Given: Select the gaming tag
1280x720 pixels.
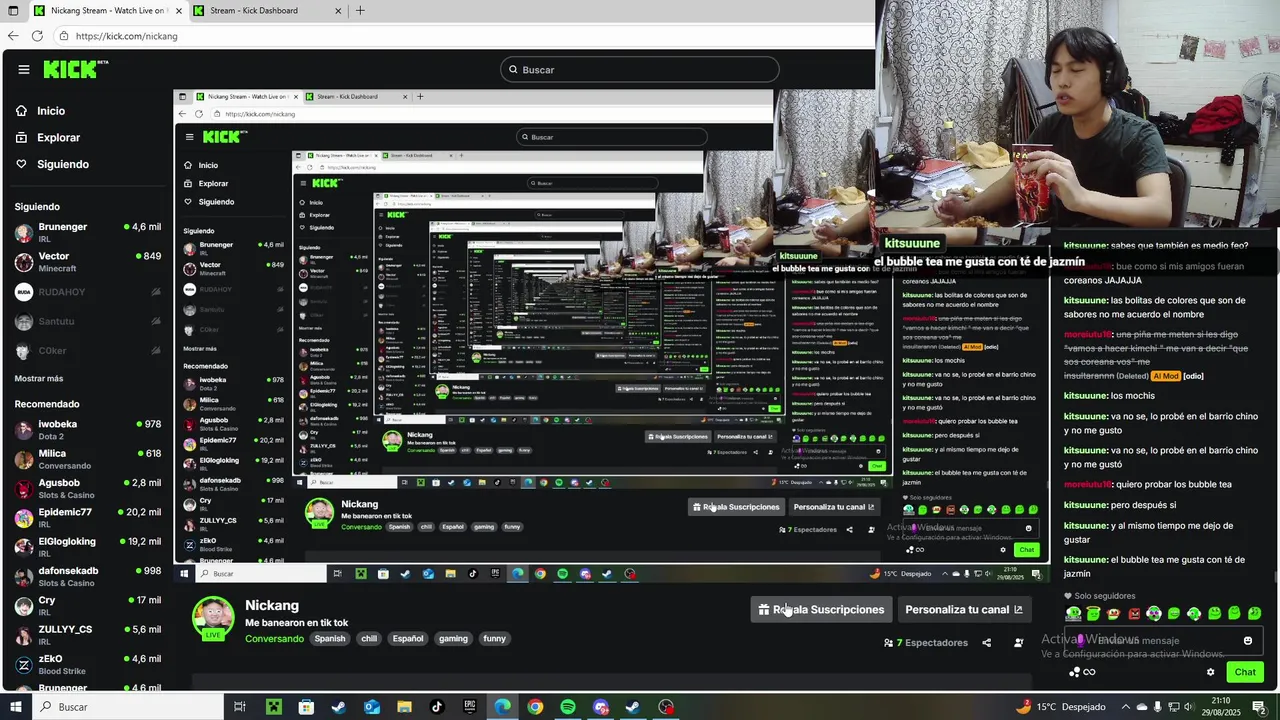Looking at the screenshot, I should pyautogui.click(x=453, y=639).
